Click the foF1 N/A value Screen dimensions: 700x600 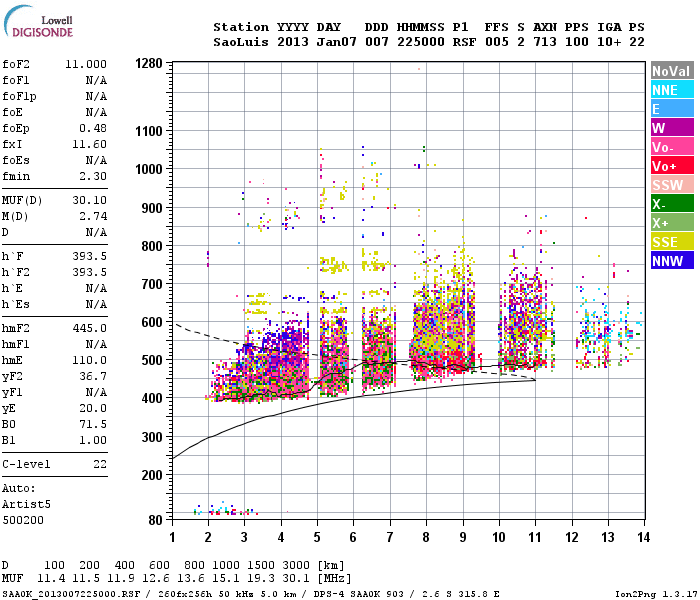click(96, 80)
